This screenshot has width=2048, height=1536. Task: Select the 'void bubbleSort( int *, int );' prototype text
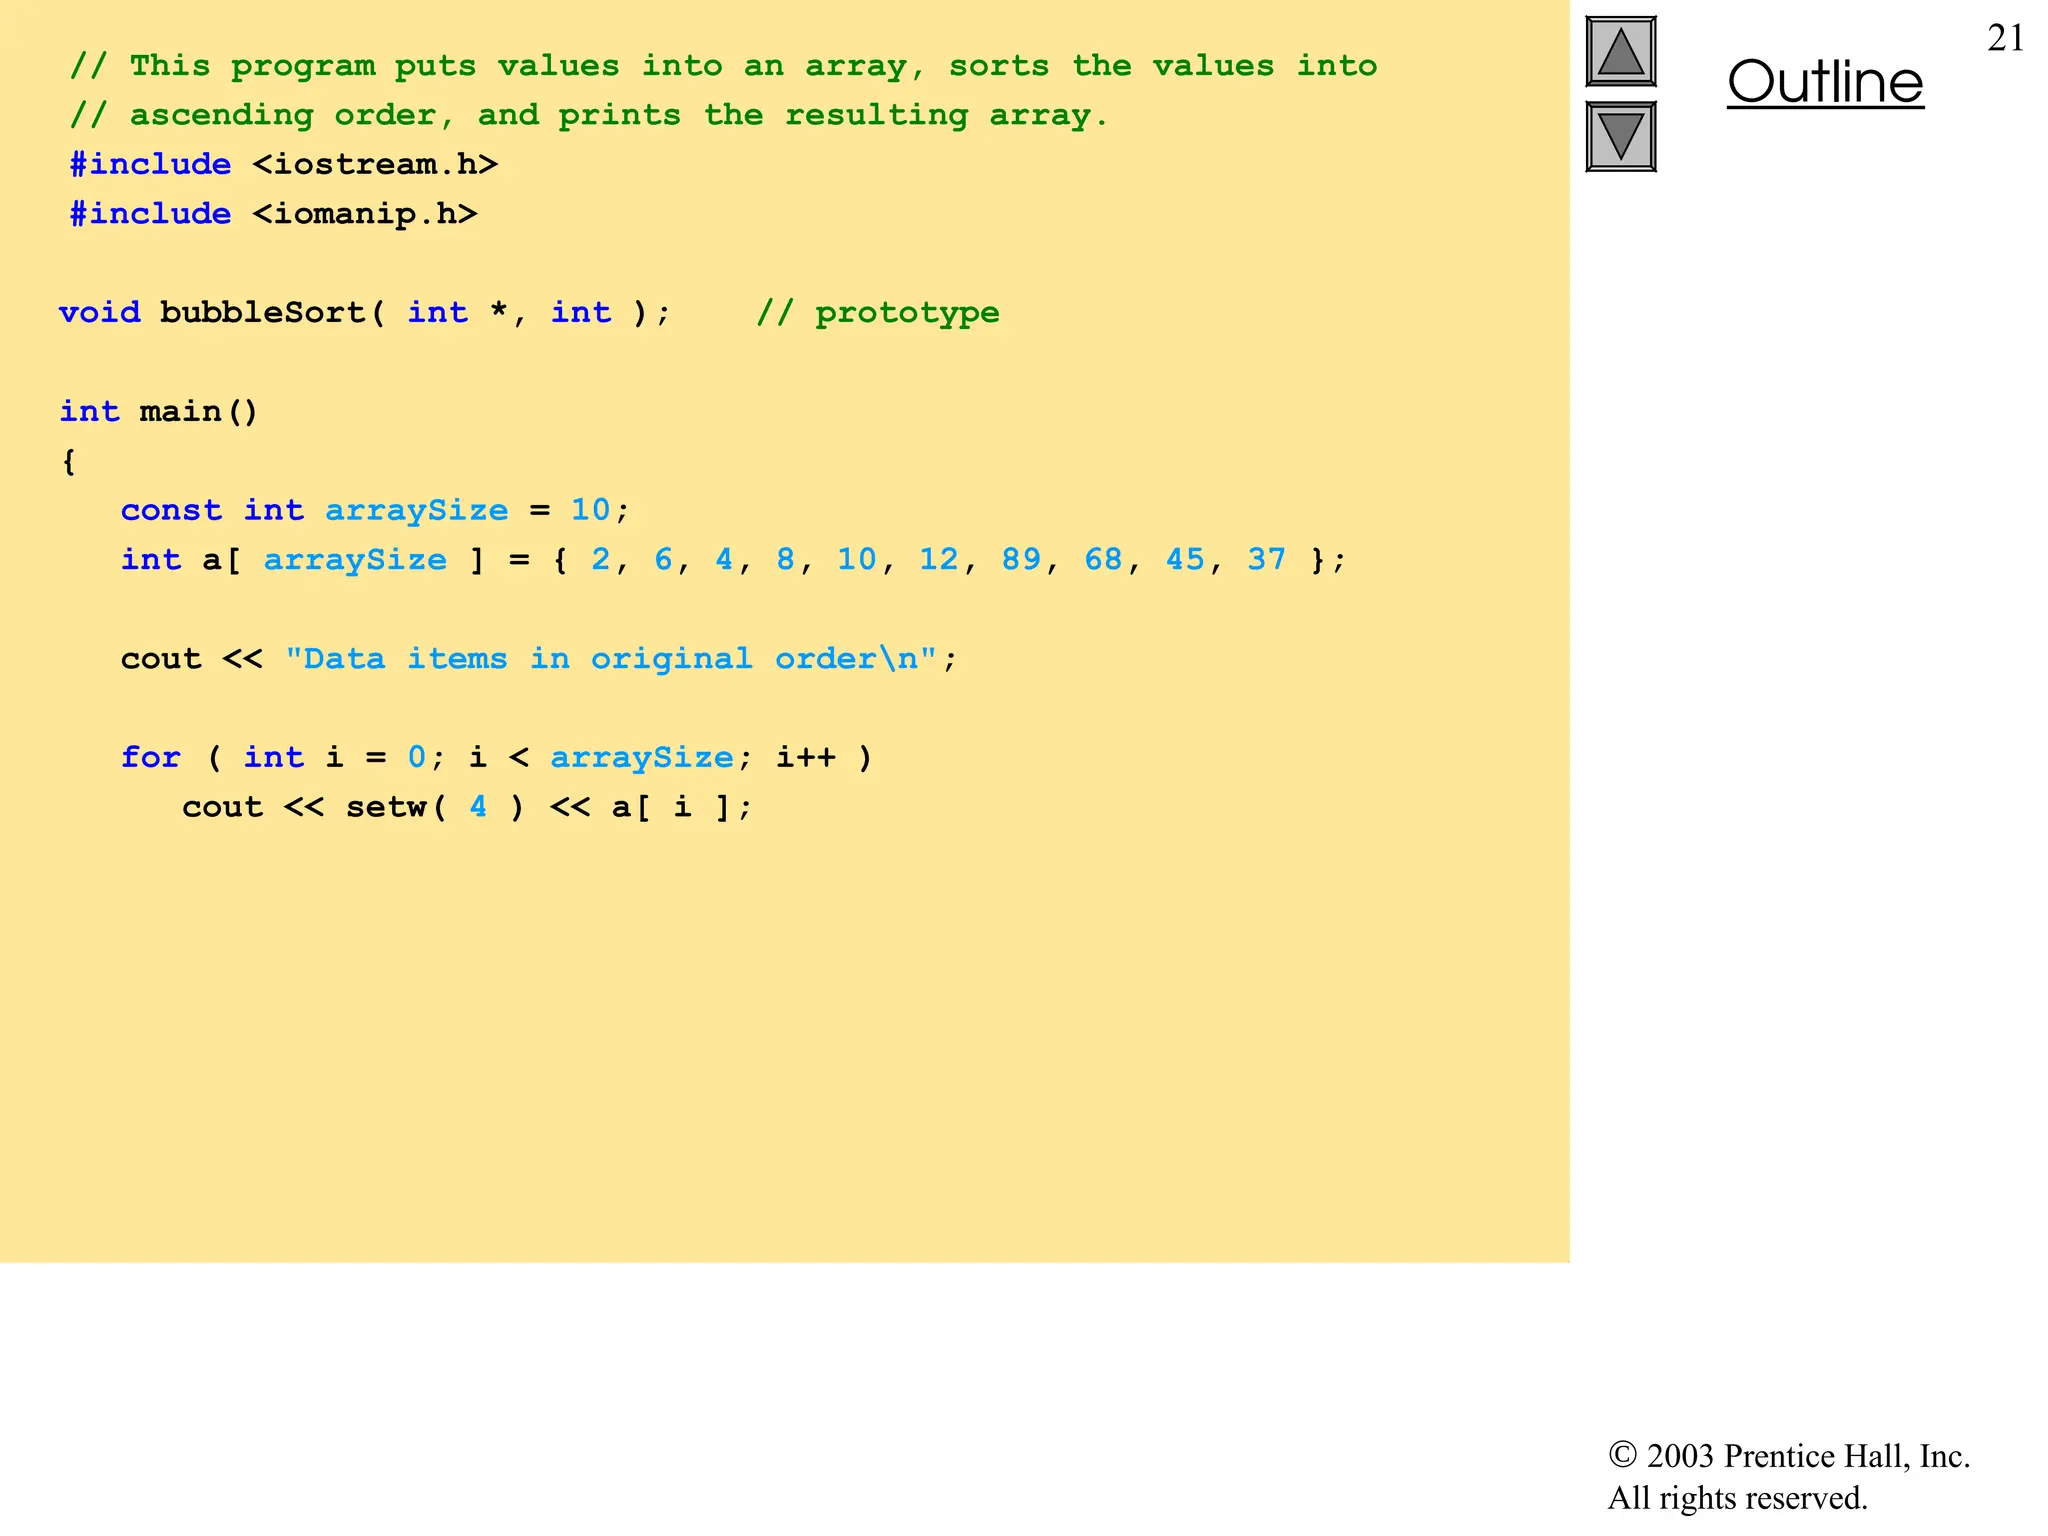[x=364, y=312]
